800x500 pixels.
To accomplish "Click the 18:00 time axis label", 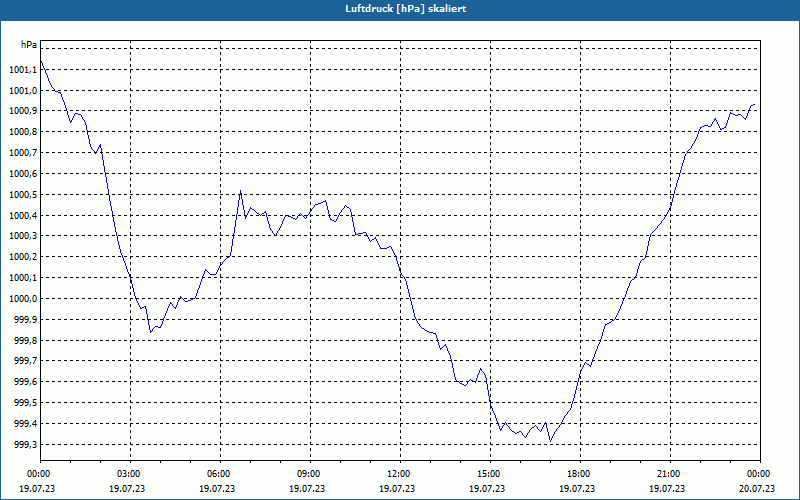I will tap(578, 474).
